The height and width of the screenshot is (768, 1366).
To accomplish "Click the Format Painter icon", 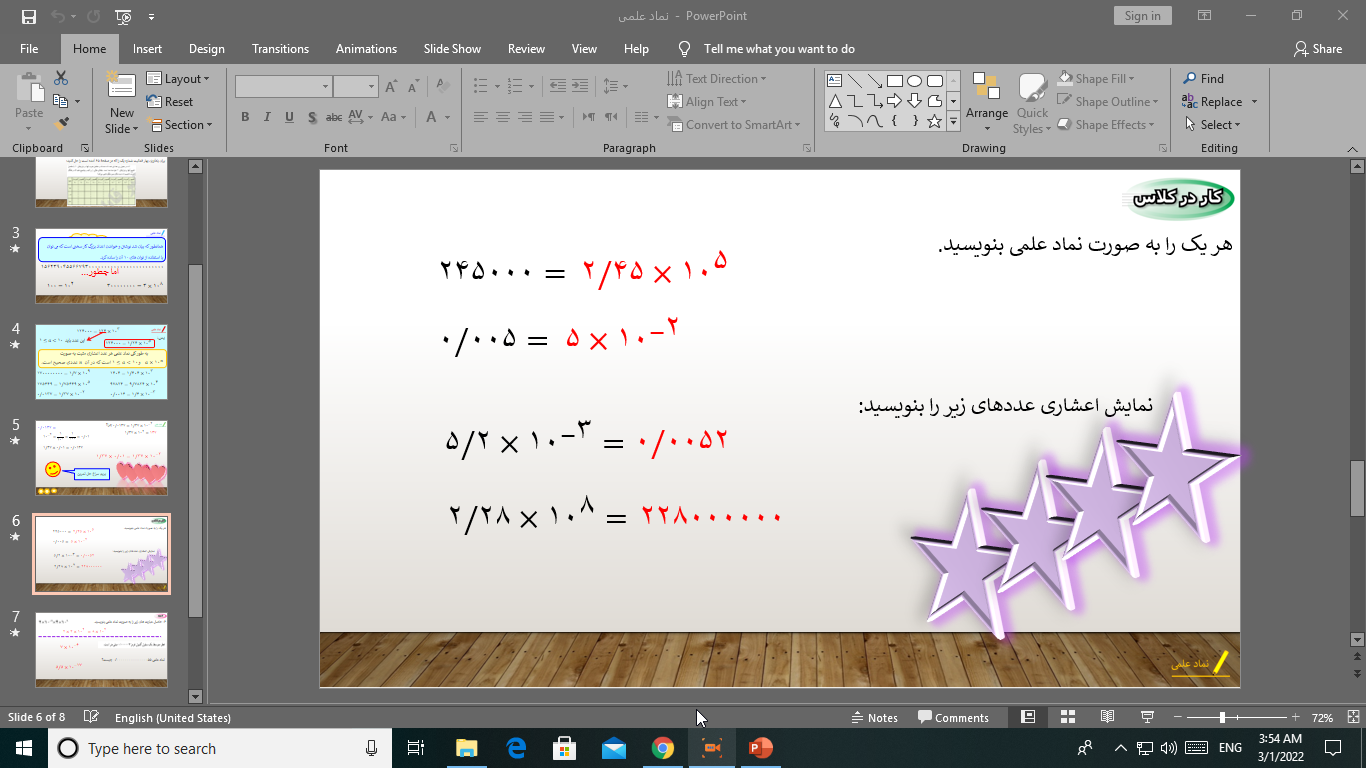I will [x=62, y=124].
